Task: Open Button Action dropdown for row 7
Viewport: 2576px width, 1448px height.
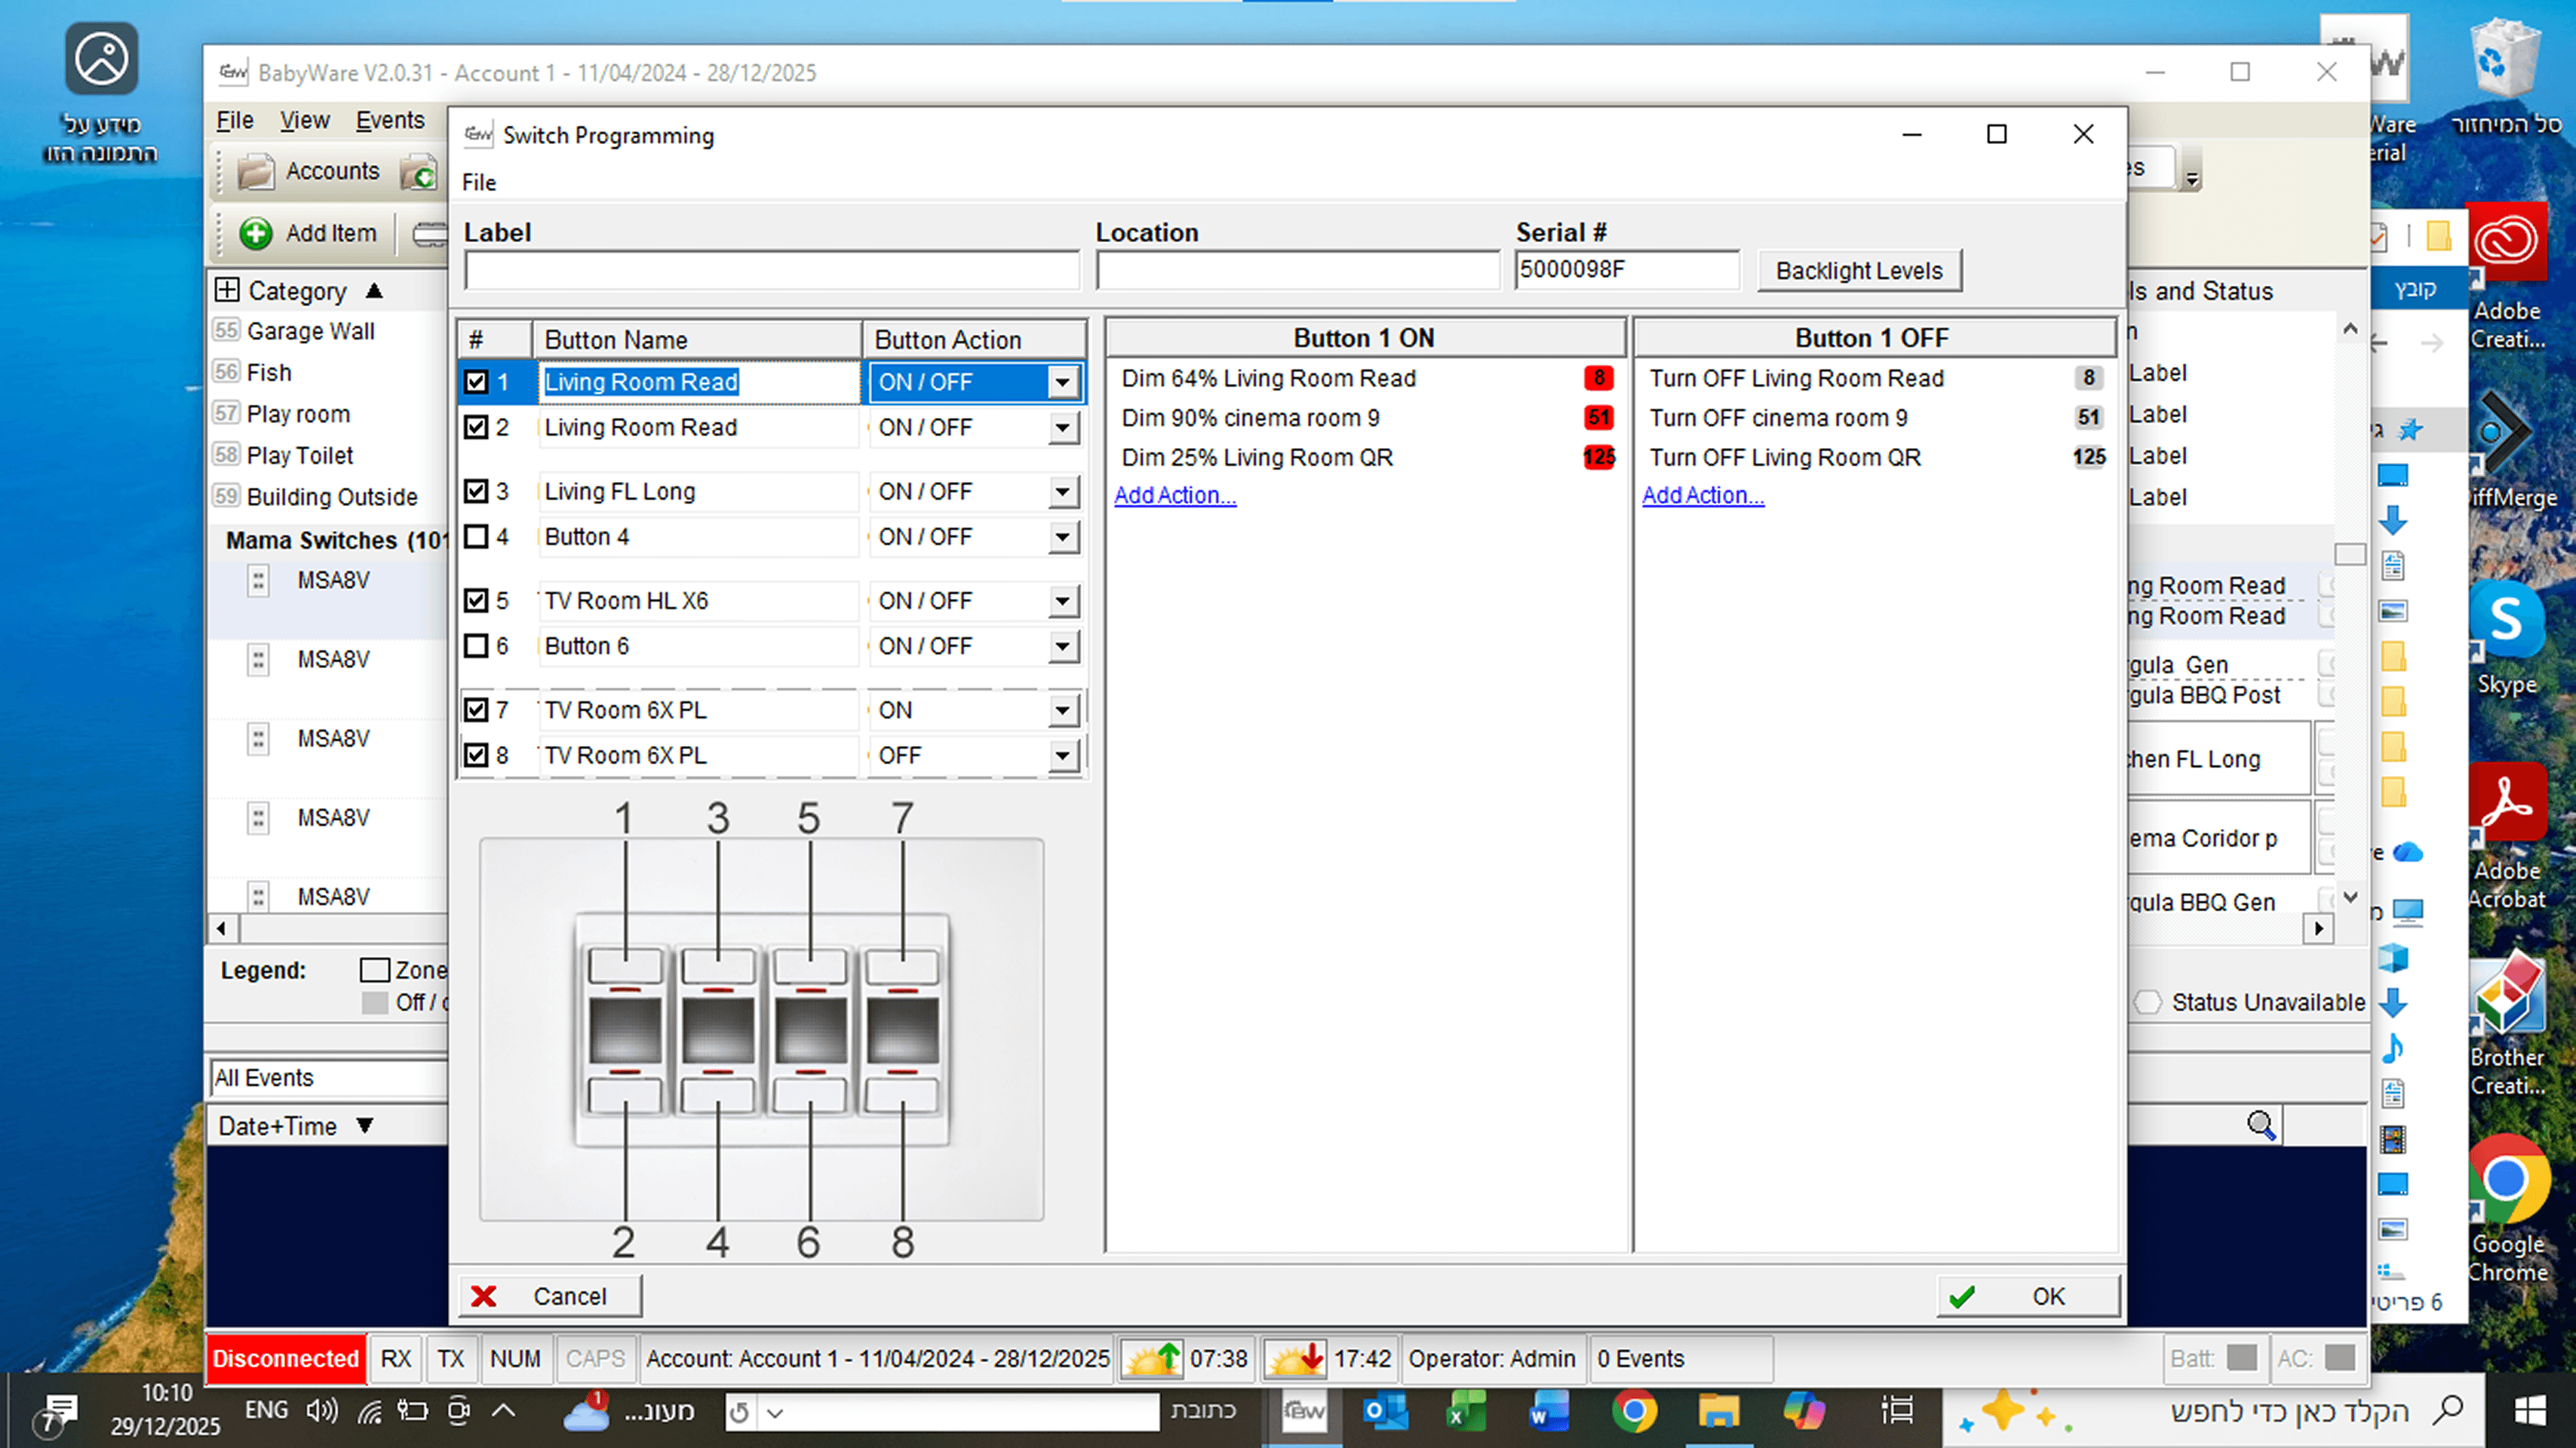Action: tap(1062, 711)
